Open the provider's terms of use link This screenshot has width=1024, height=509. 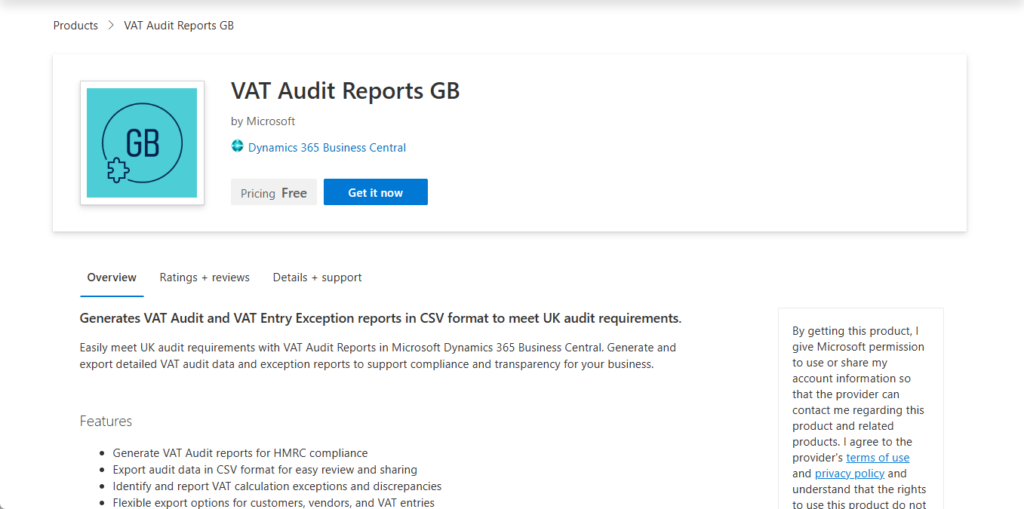(877, 458)
